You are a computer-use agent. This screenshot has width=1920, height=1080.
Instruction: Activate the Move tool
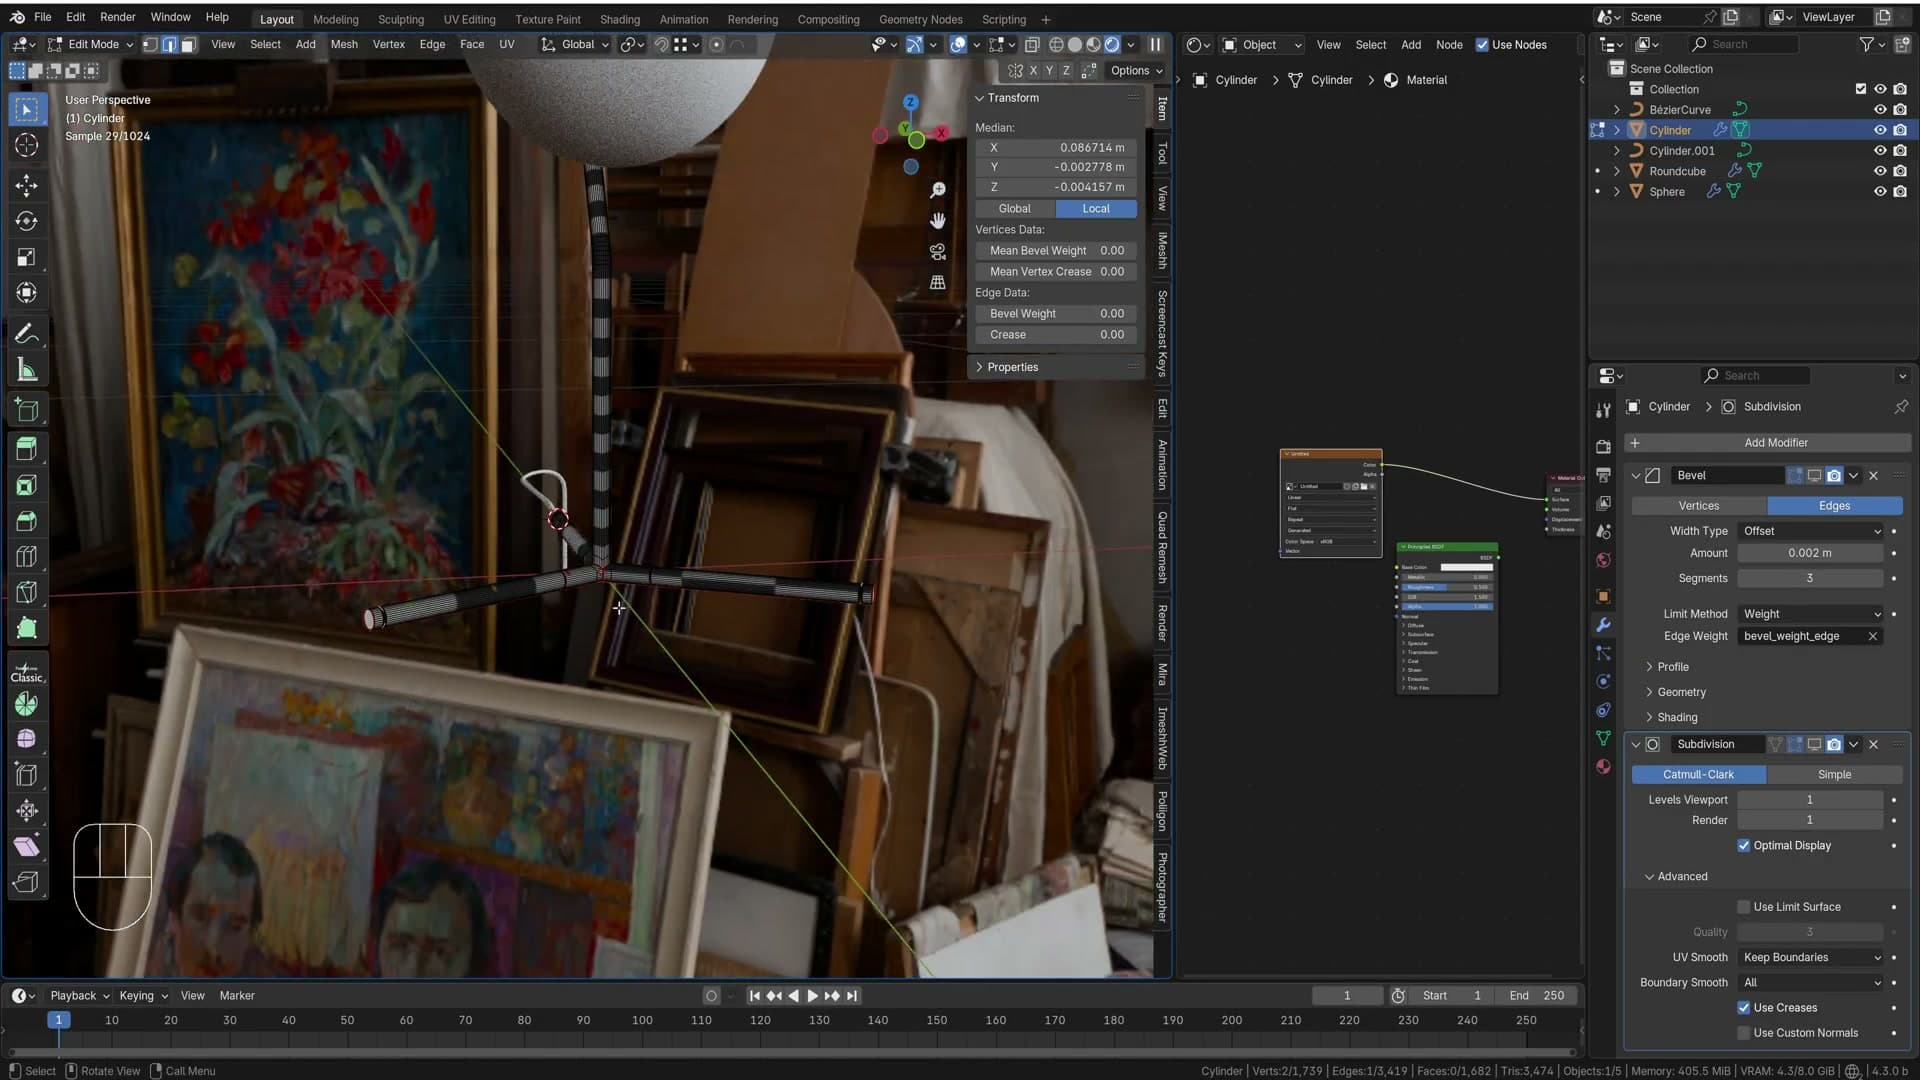coord(27,185)
